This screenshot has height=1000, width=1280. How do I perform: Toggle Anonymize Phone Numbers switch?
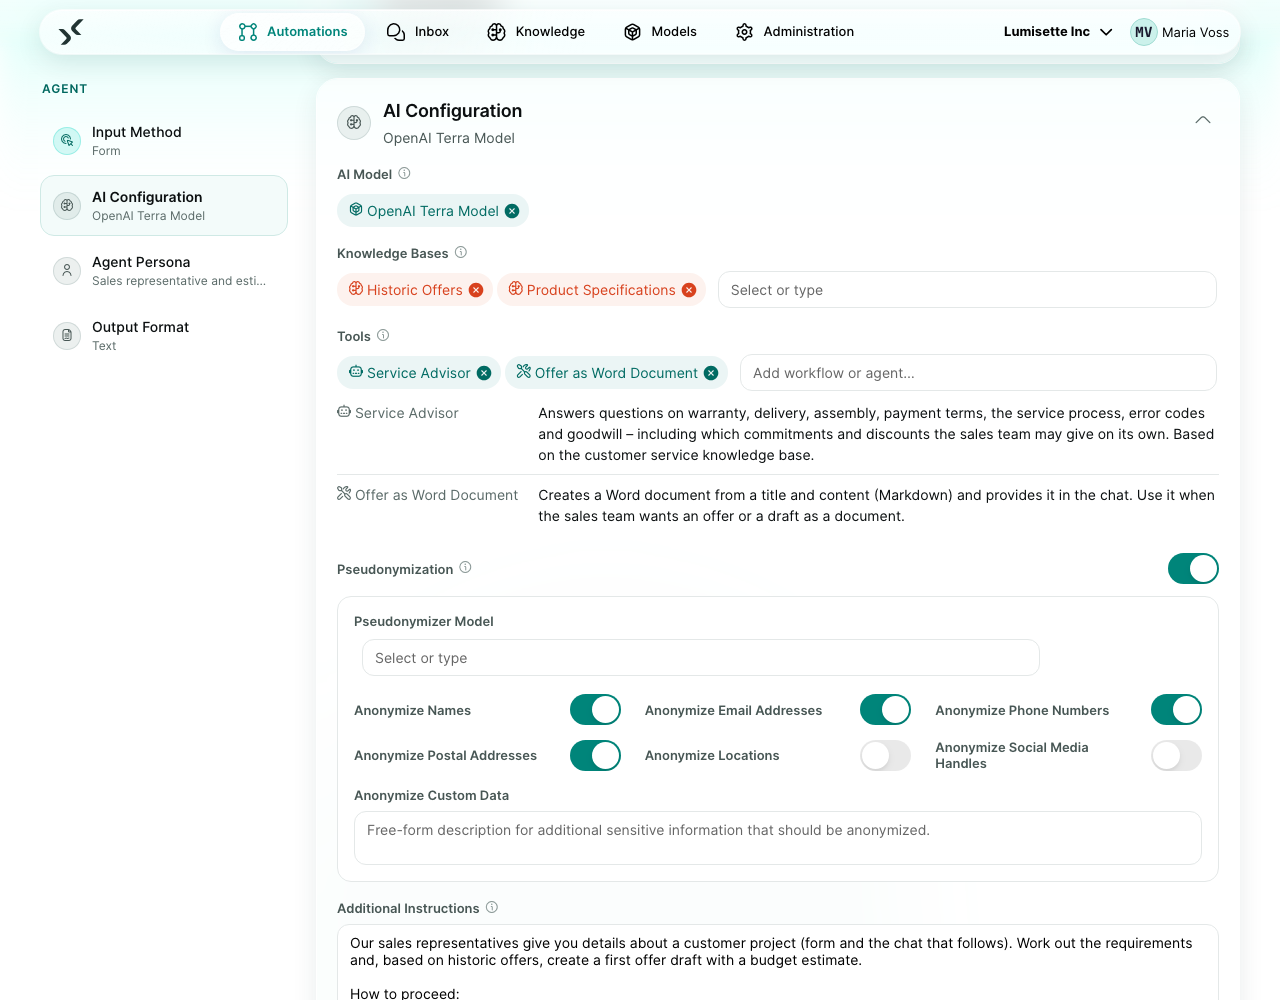pyautogui.click(x=1176, y=710)
